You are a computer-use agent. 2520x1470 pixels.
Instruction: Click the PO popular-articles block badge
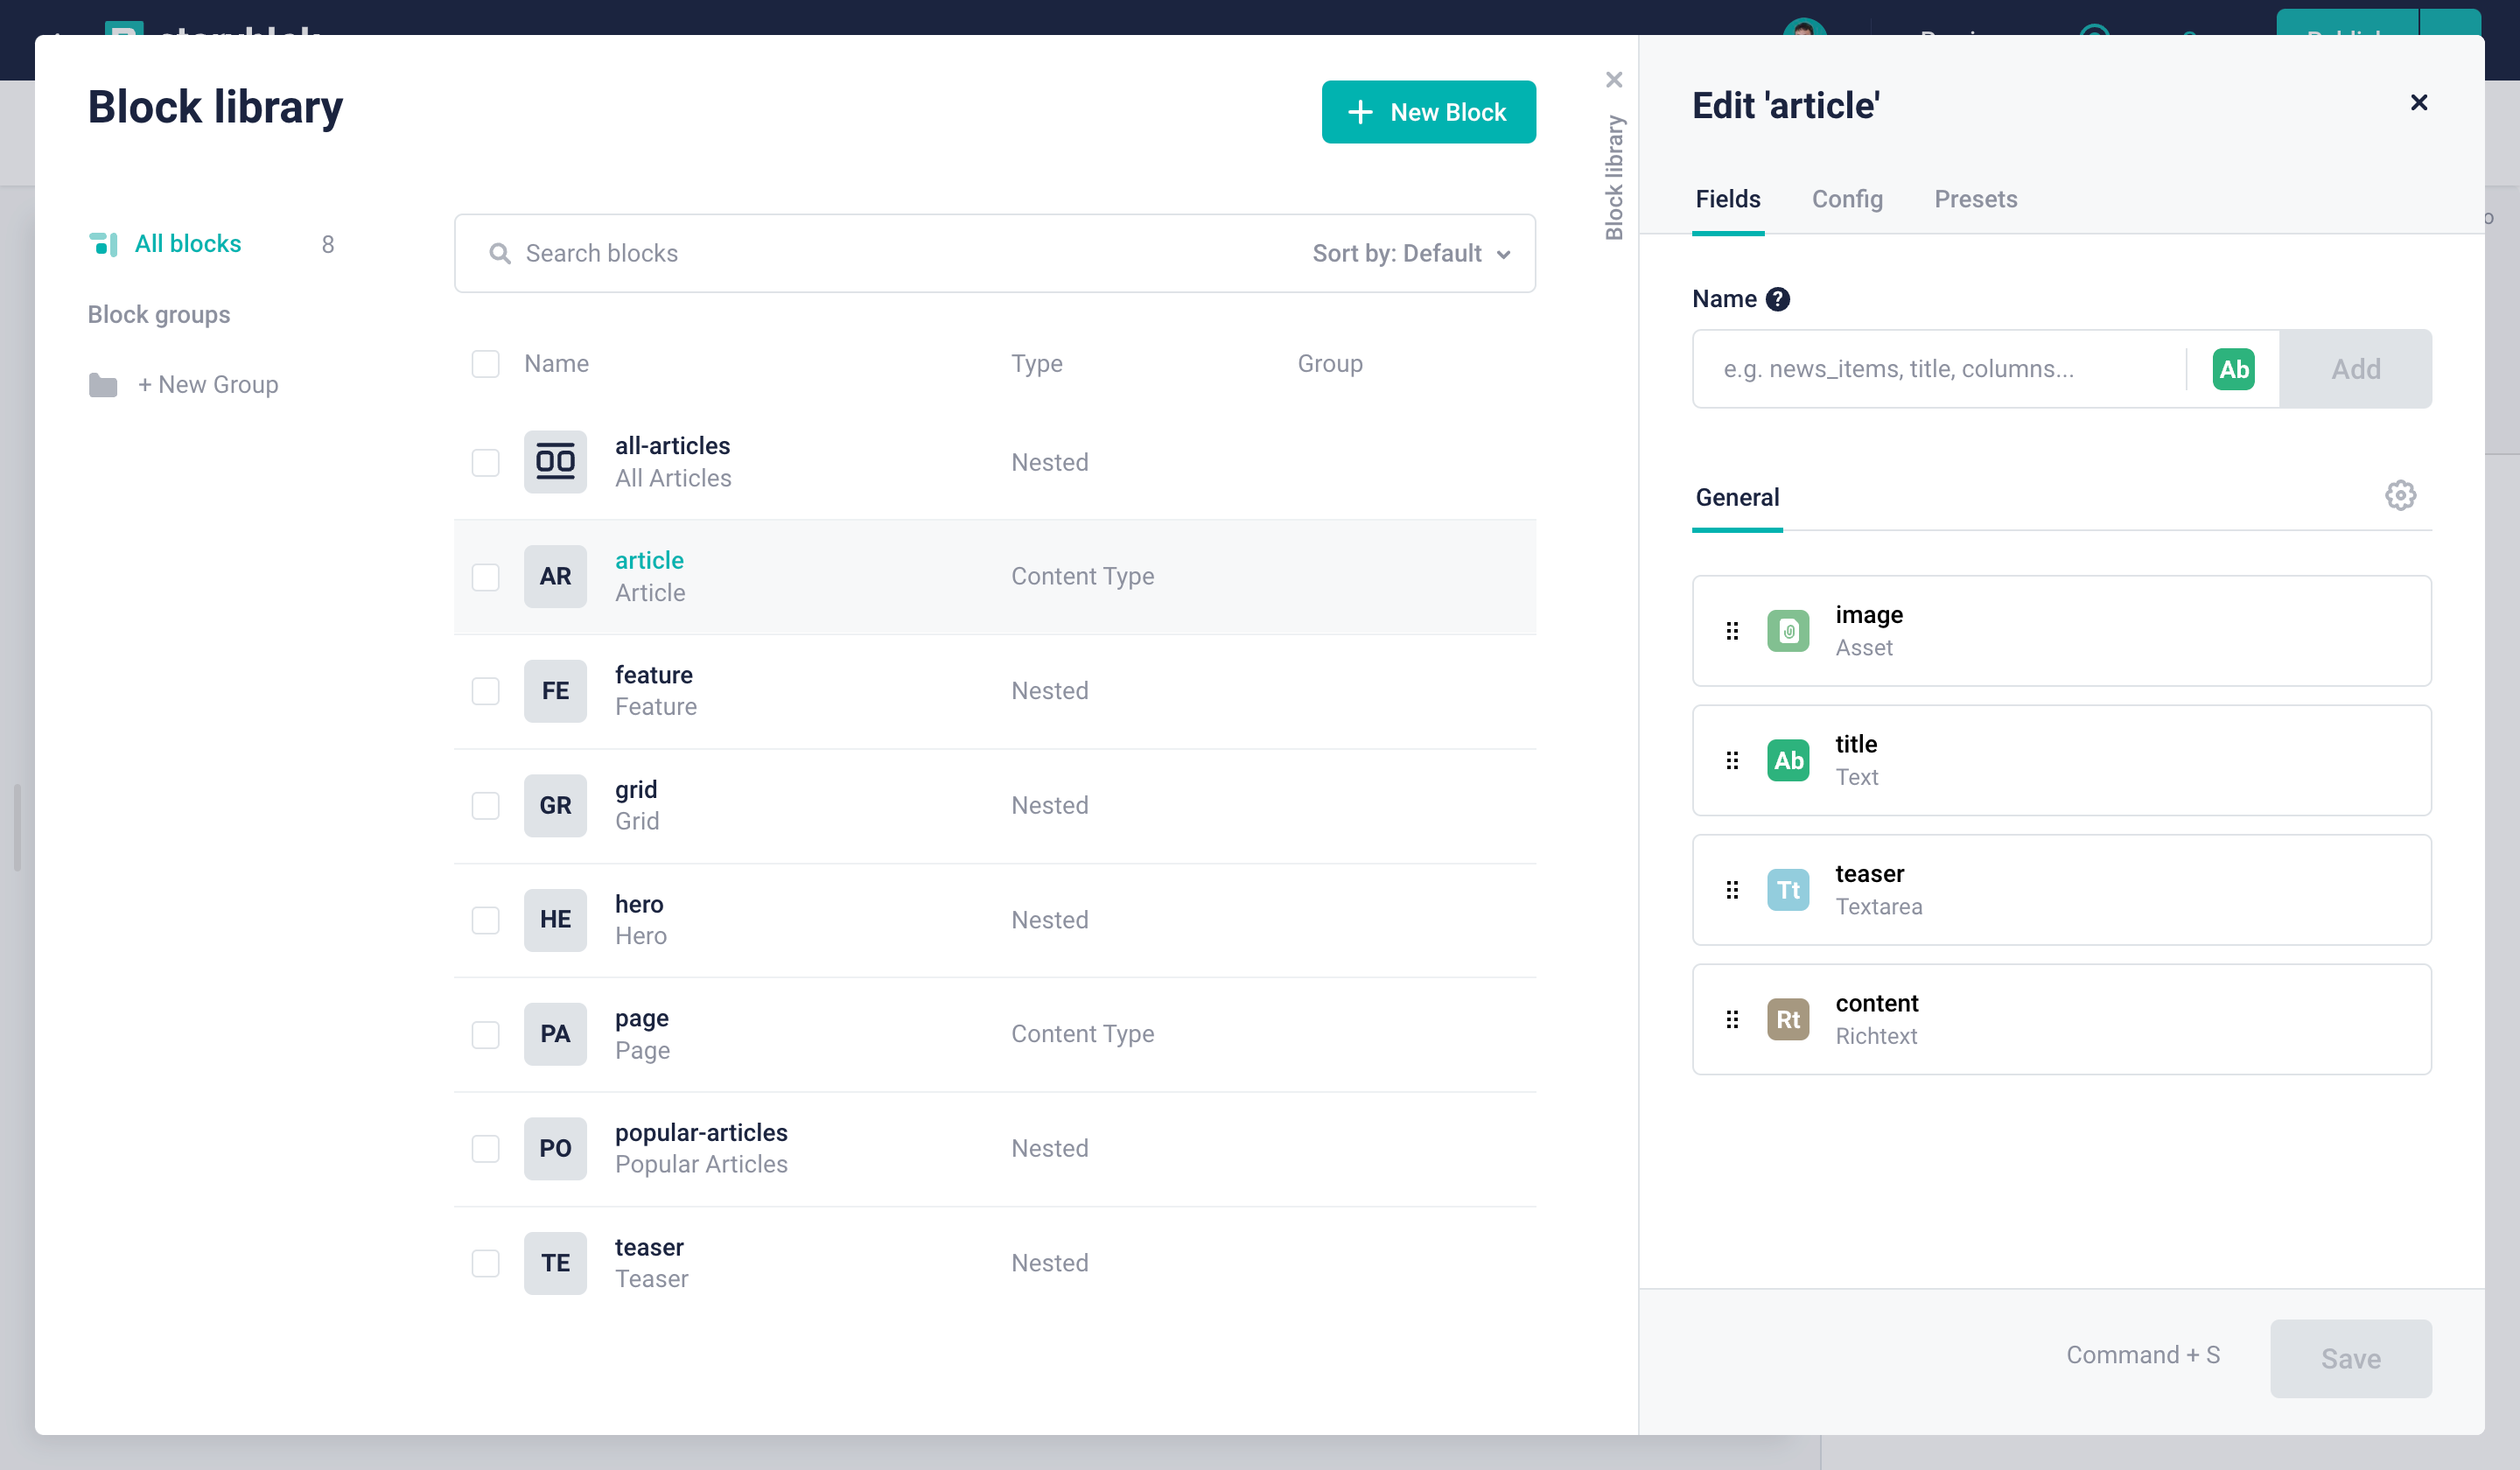point(555,1148)
